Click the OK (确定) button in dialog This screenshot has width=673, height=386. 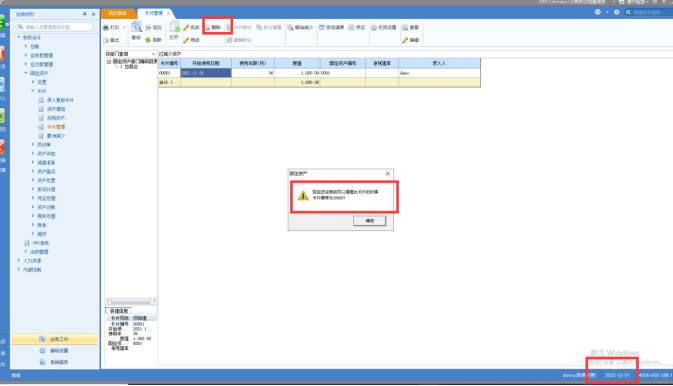pos(370,221)
